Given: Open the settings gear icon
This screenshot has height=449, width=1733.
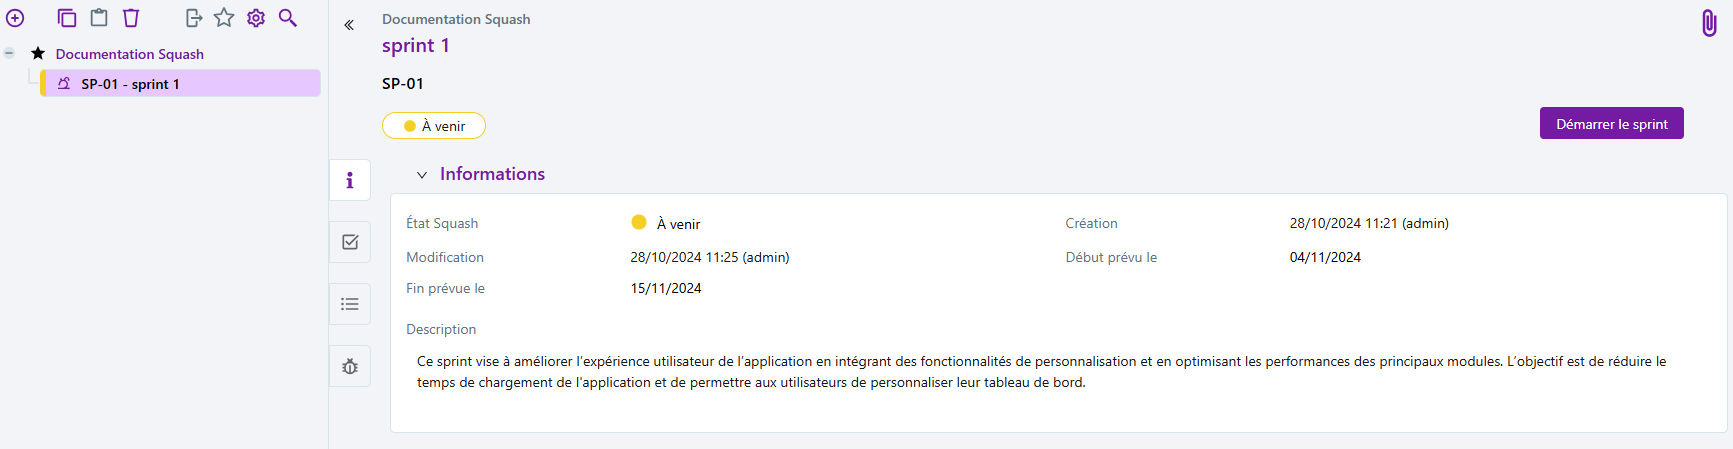Looking at the screenshot, I should (x=256, y=18).
